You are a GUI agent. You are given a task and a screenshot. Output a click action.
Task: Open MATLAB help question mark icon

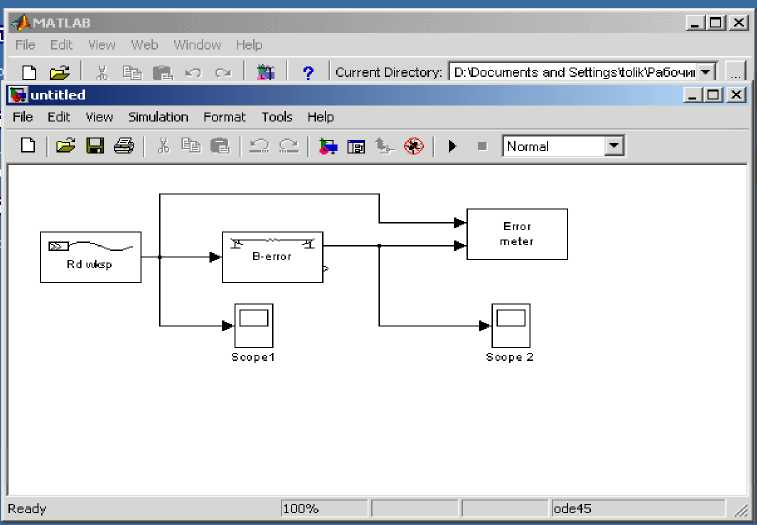(308, 72)
